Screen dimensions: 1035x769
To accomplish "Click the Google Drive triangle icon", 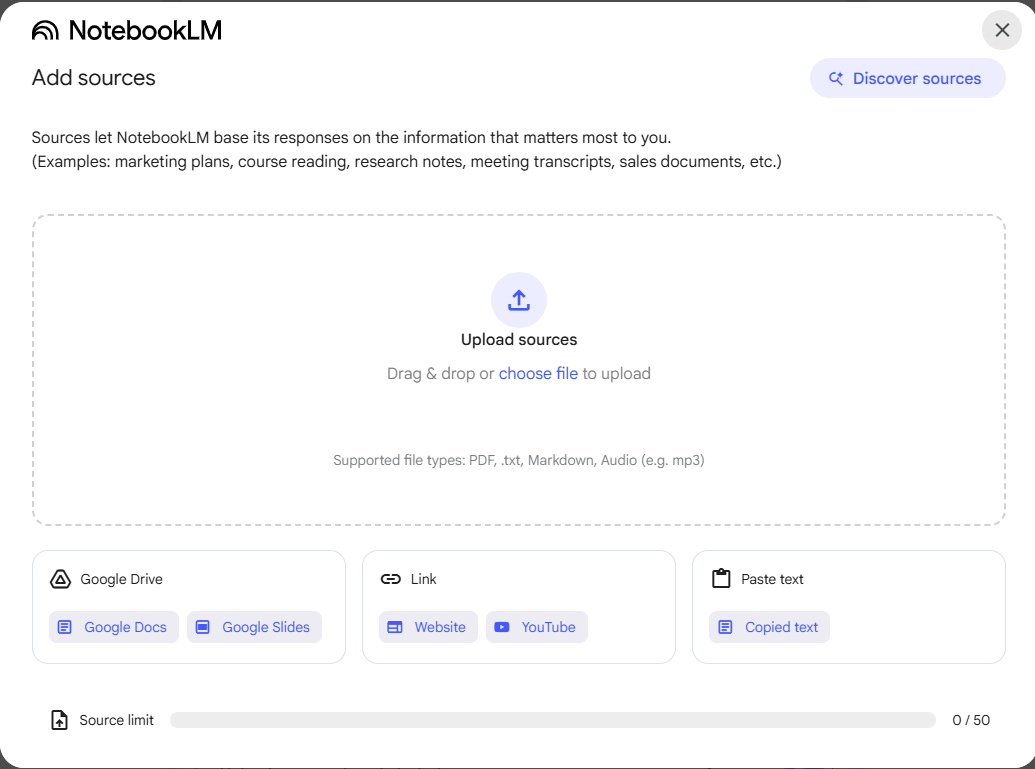I will click(x=60, y=579).
